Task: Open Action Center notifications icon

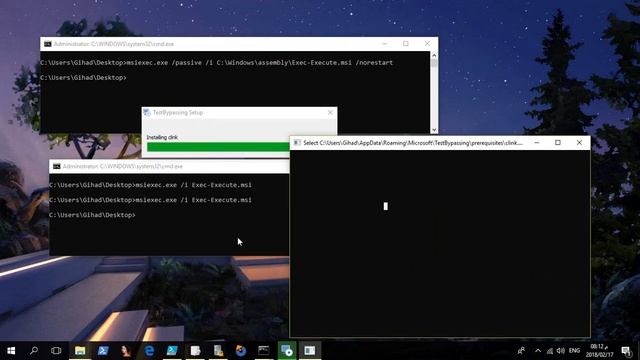Action: pyautogui.click(x=626, y=351)
